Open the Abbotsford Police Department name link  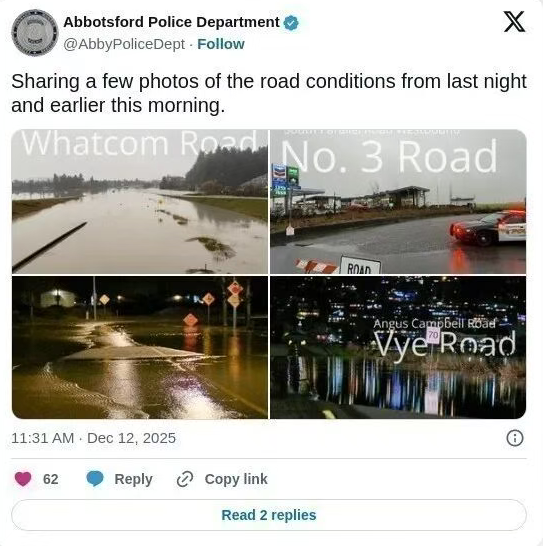pos(171,22)
